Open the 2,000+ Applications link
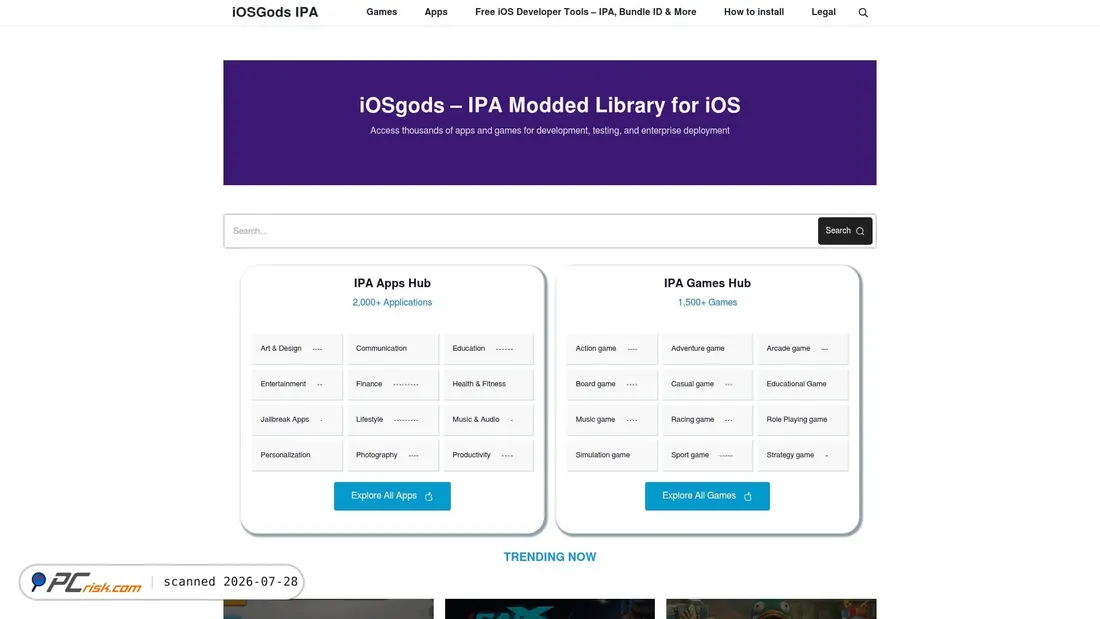This screenshot has height=619, width=1100. click(x=392, y=302)
